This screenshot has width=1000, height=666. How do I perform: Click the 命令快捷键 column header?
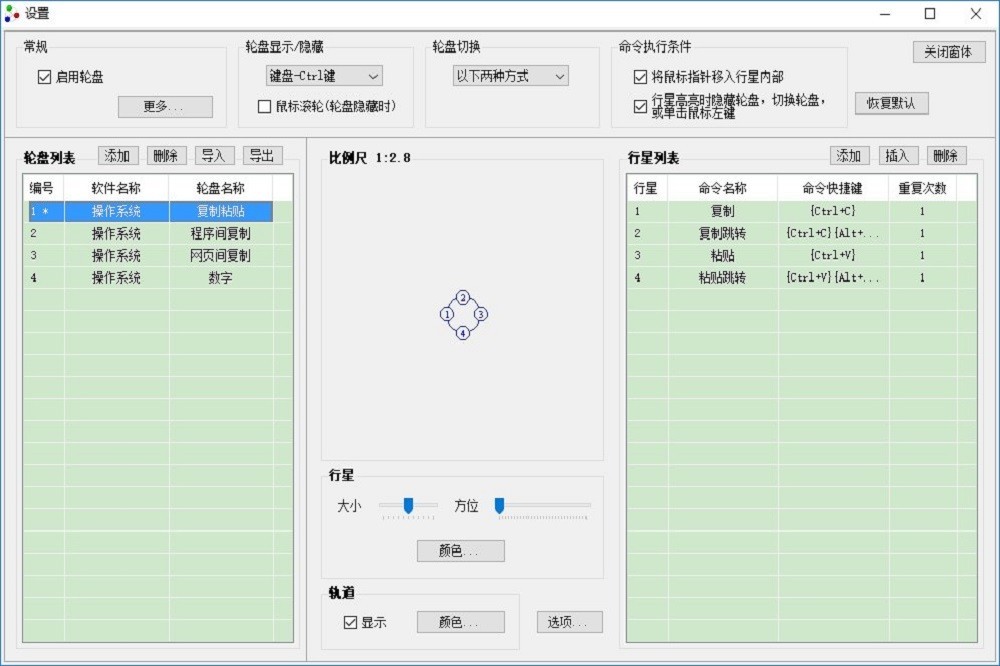[832, 188]
